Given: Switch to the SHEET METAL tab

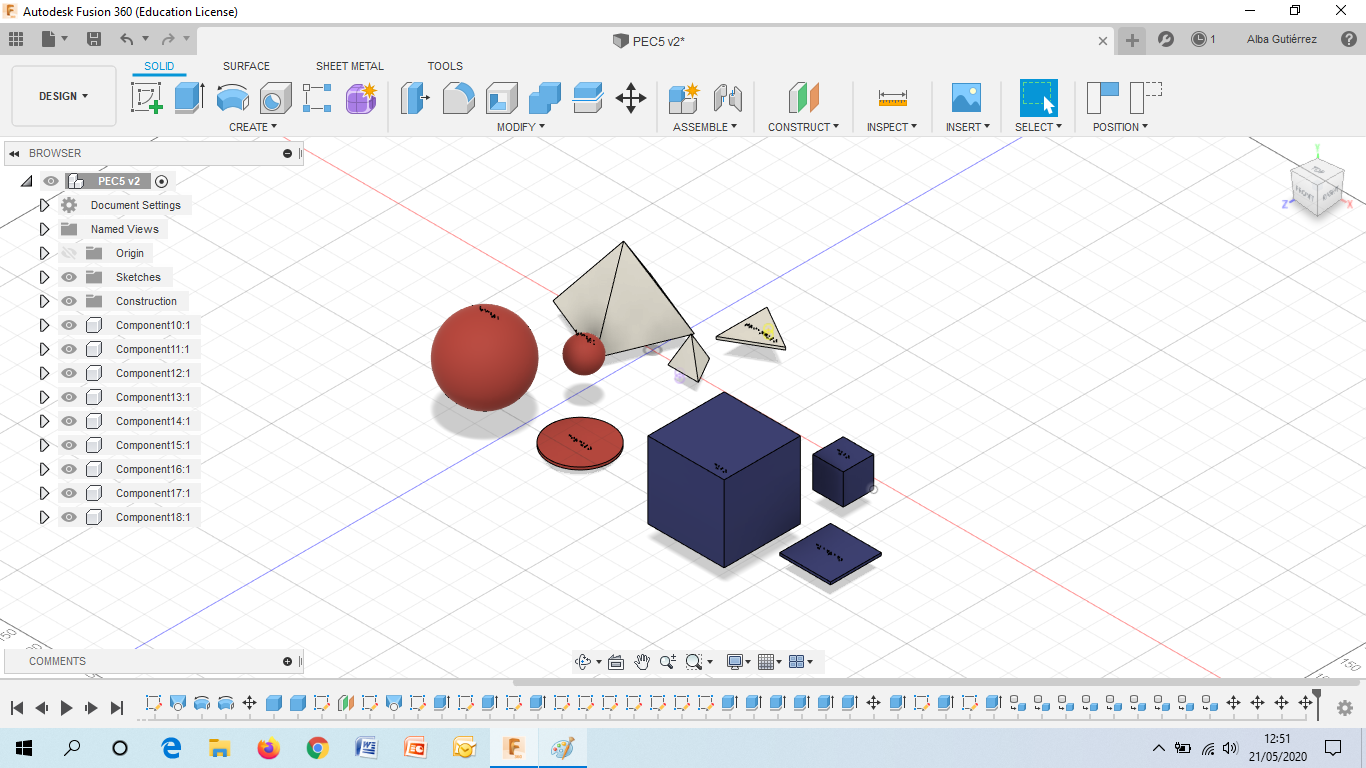Looking at the screenshot, I should pos(350,66).
